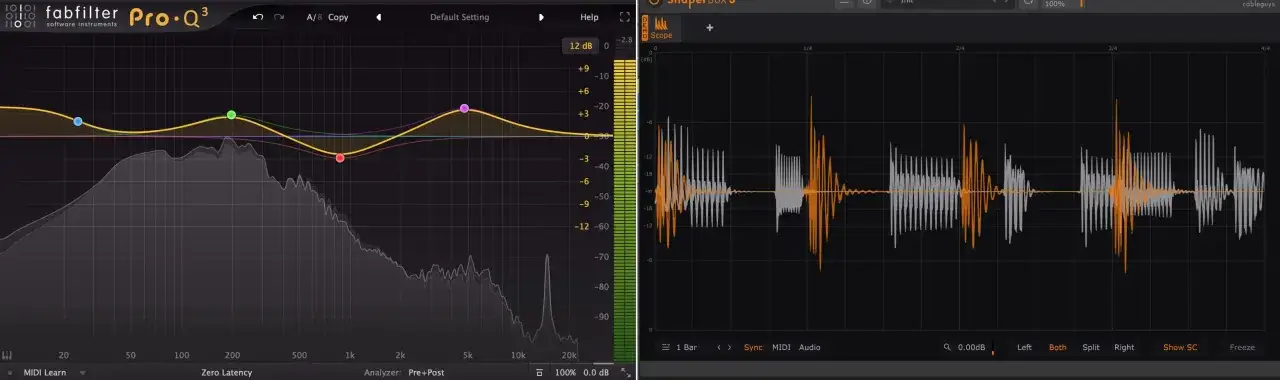1280x380 pixels.
Task: Toggle Show SC sidechain display
Action: click(x=1180, y=347)
